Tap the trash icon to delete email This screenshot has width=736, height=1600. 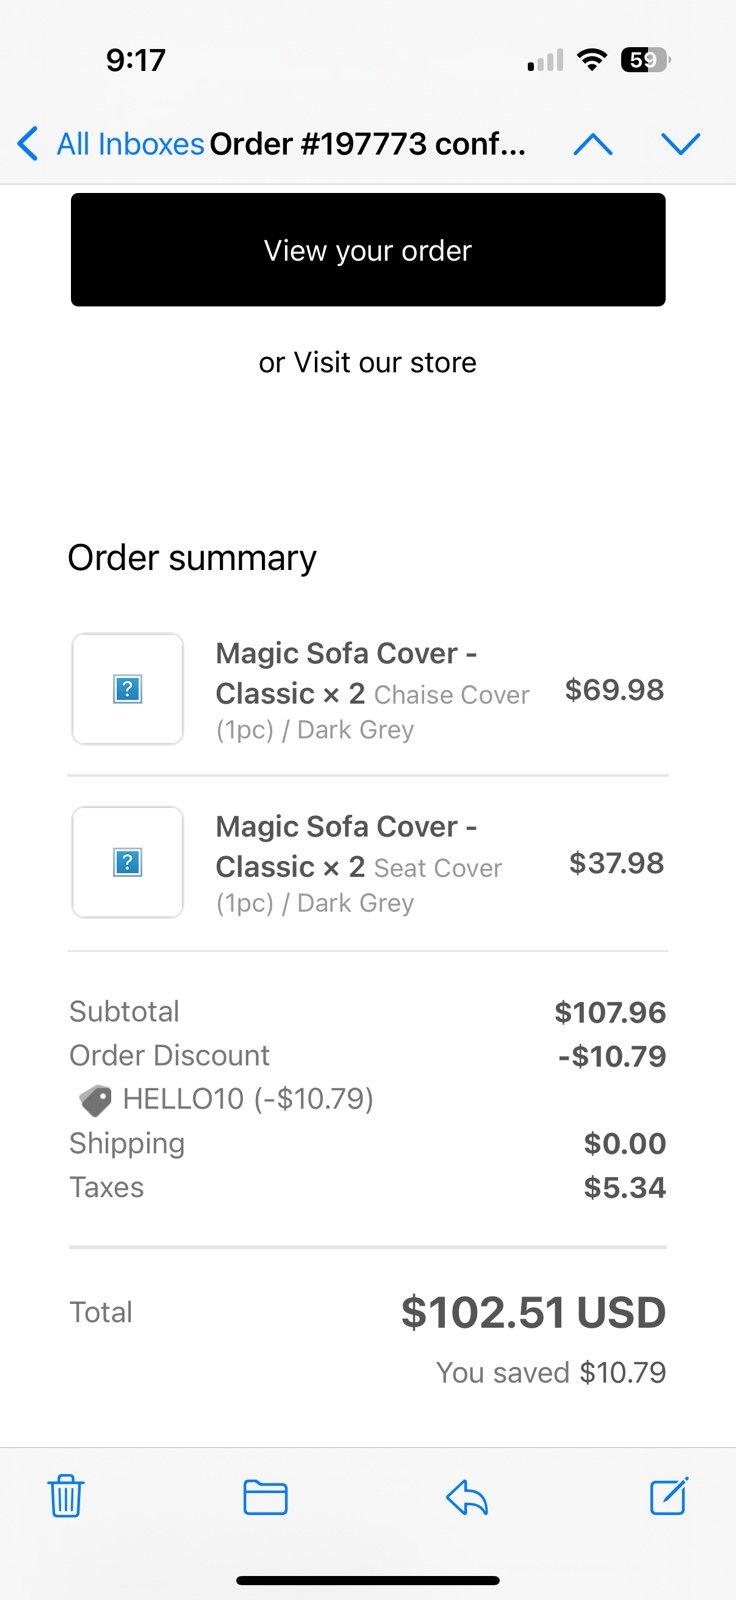[66, 1496]
